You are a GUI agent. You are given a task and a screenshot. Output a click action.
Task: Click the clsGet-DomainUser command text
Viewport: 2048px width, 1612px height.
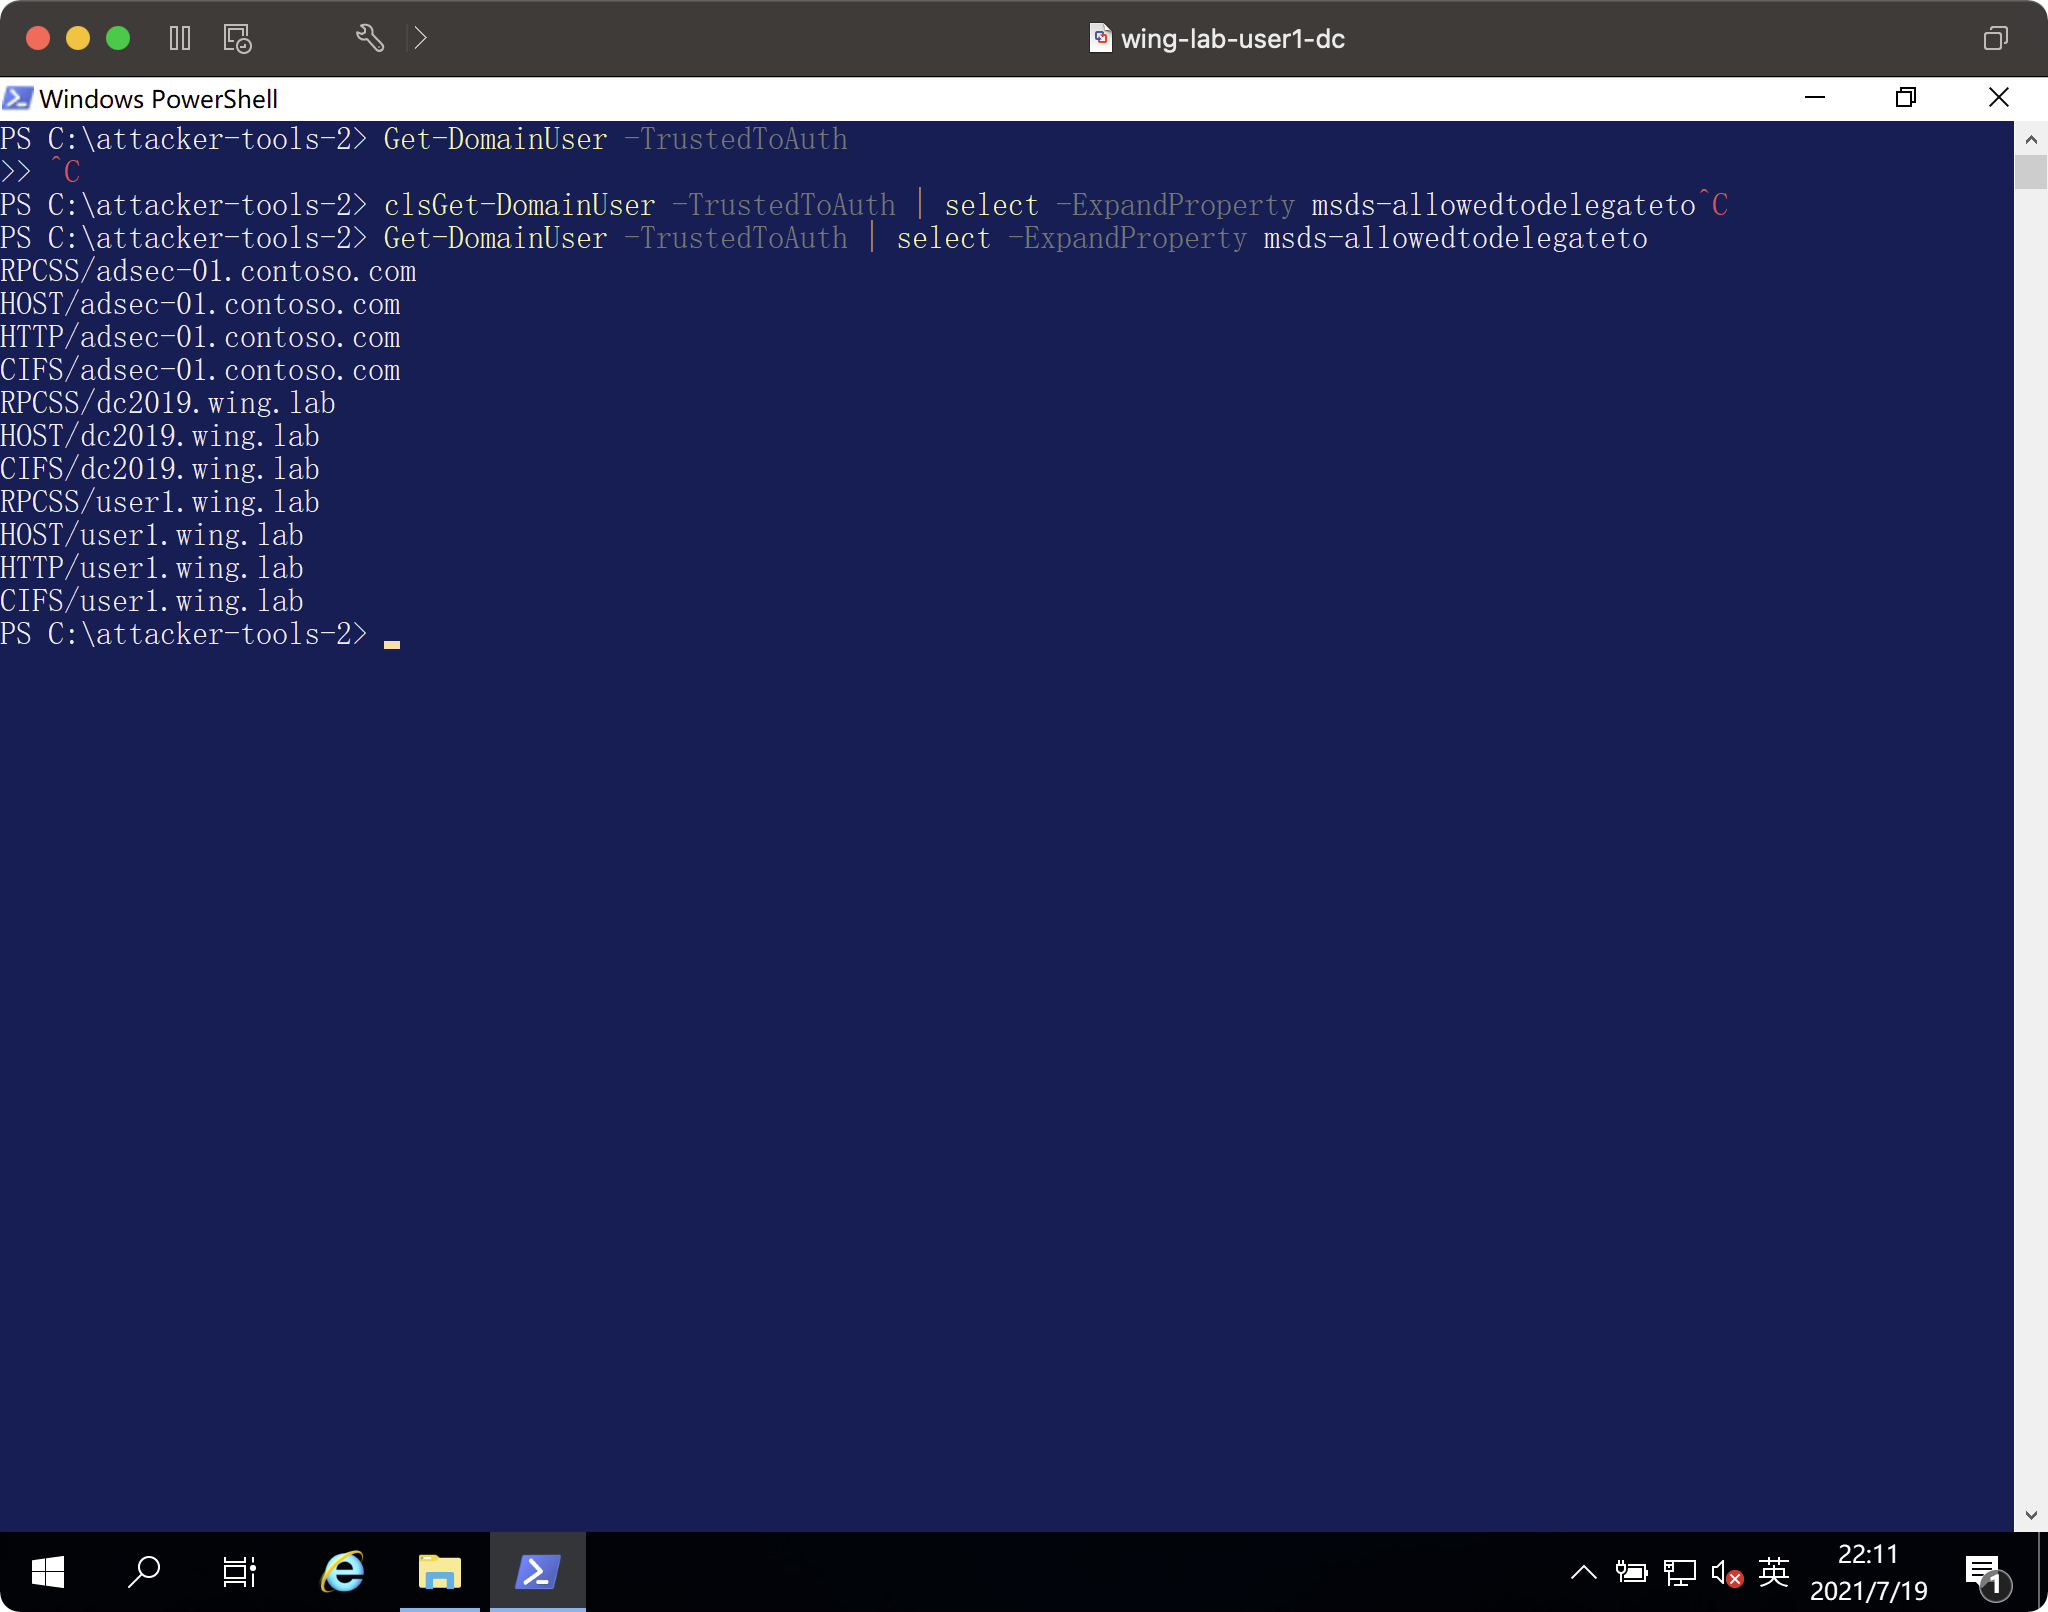[520, 205]
